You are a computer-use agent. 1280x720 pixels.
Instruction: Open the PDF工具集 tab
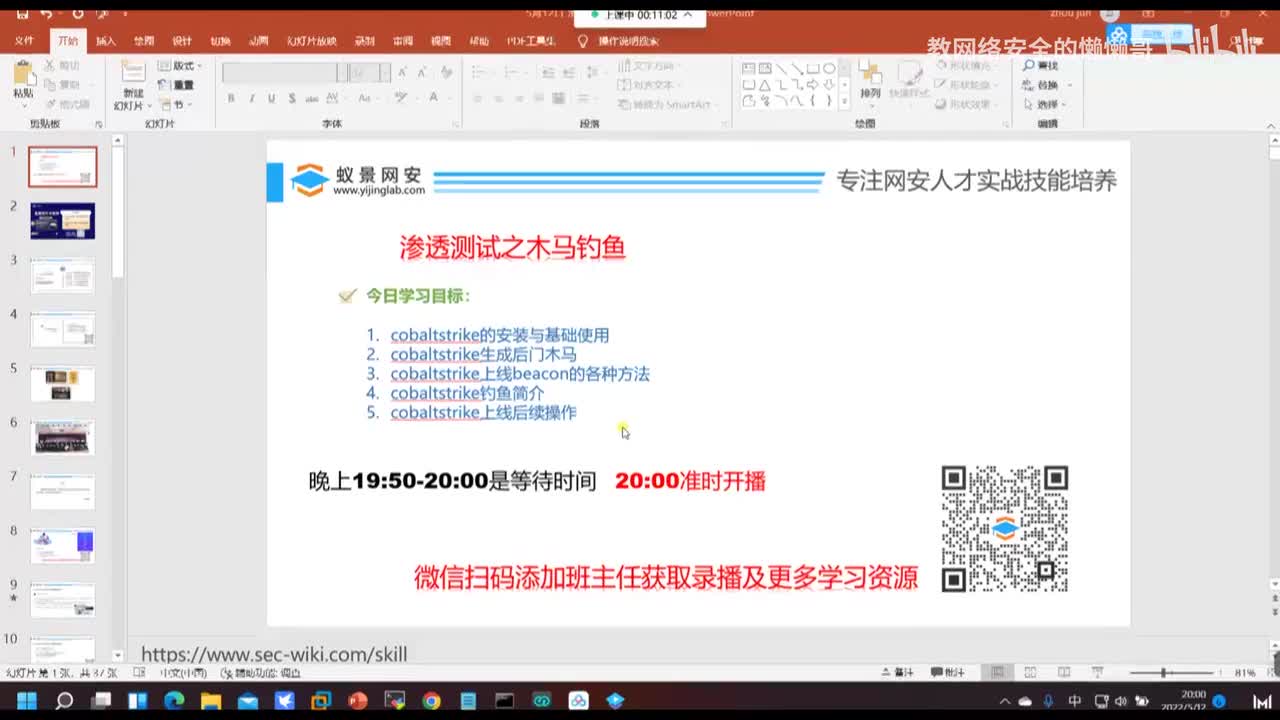point(531,41)
